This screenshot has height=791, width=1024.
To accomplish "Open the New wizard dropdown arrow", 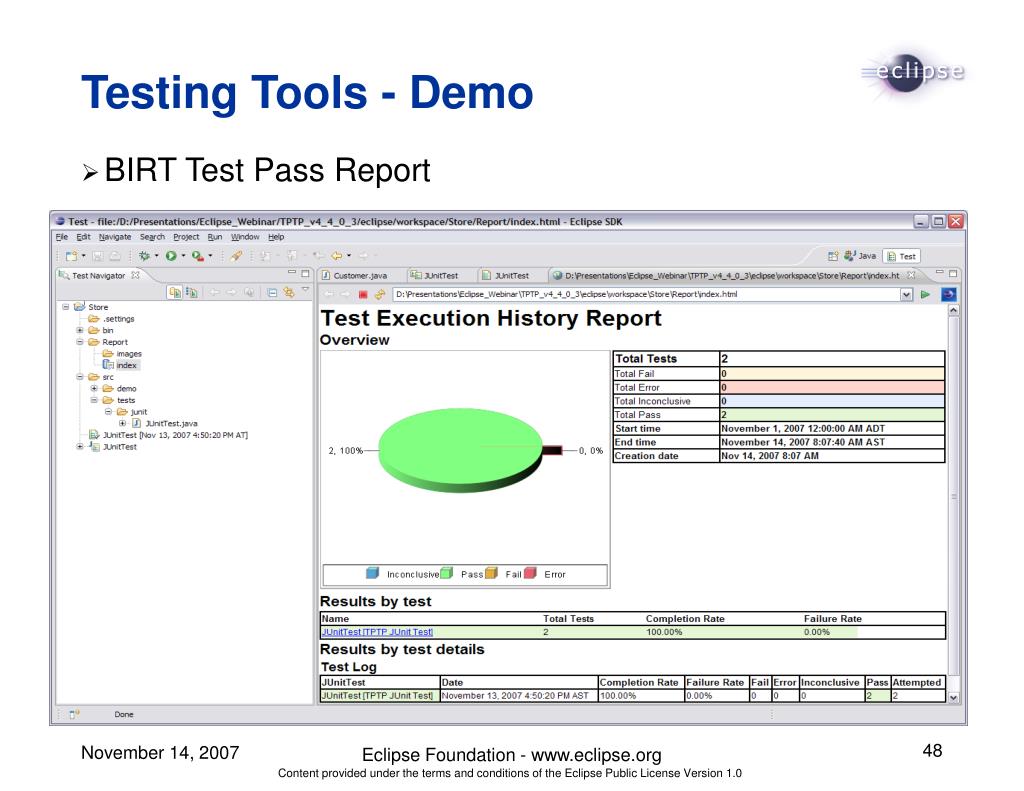I will pos(84,256).
